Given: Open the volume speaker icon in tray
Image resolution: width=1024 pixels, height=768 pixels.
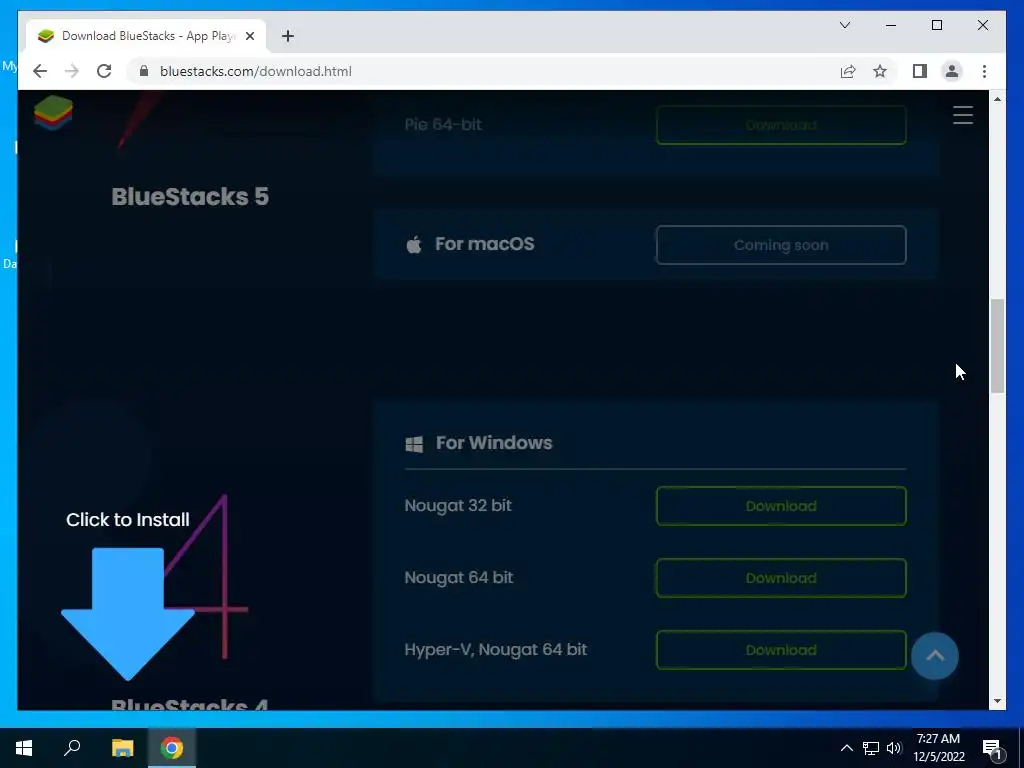Looking at the screenshot, I should (894, 748).
